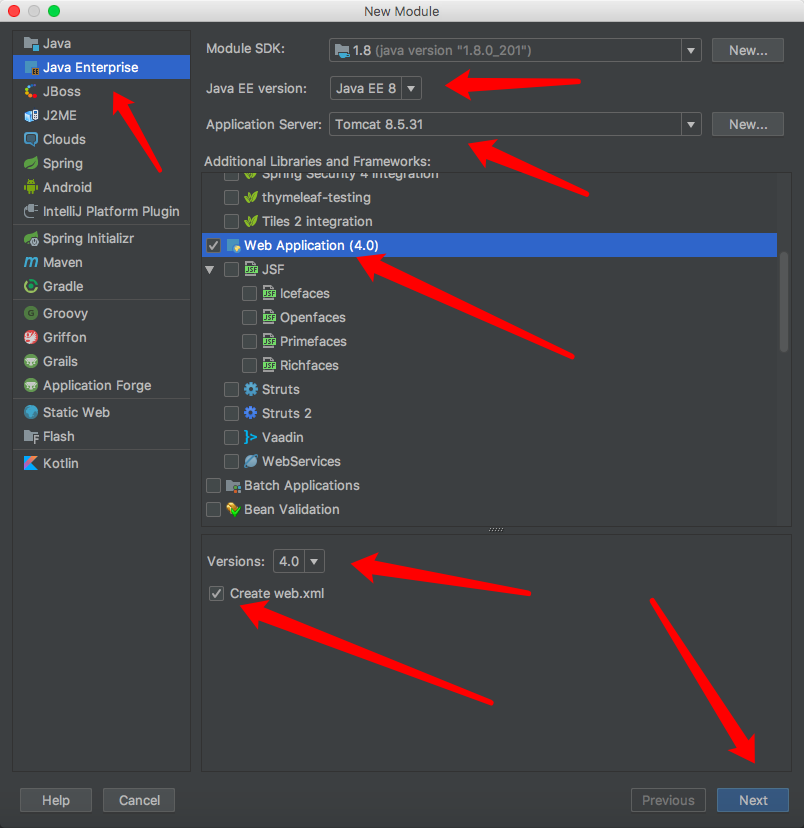The image size is (804, 828).
Task: Select Java Enterprise in module list
Action: click(101, 68)
